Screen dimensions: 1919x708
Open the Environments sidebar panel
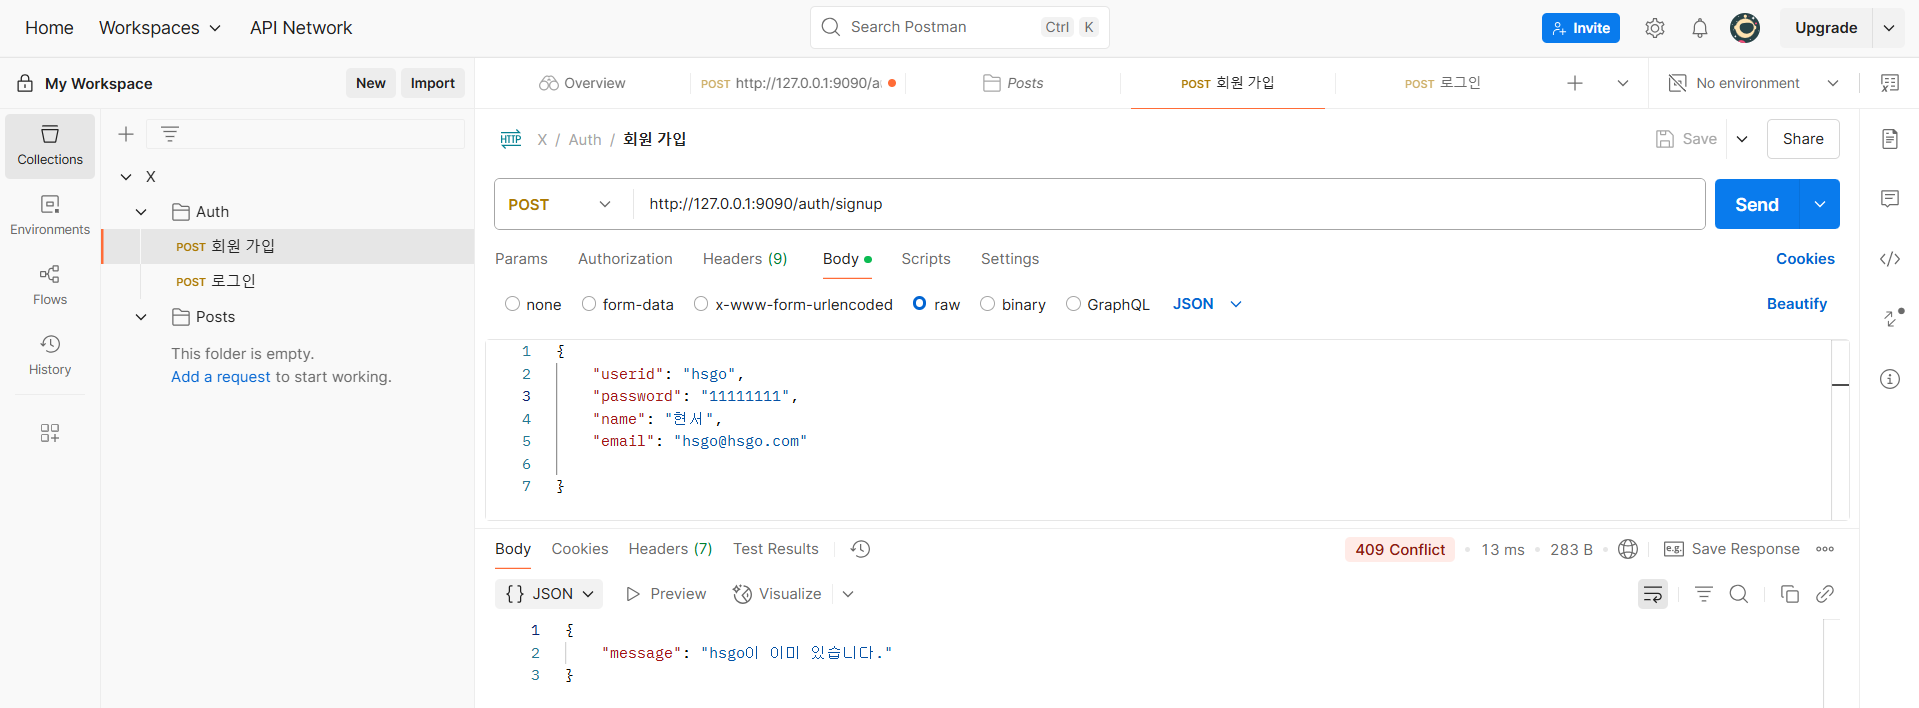[50, 214]
